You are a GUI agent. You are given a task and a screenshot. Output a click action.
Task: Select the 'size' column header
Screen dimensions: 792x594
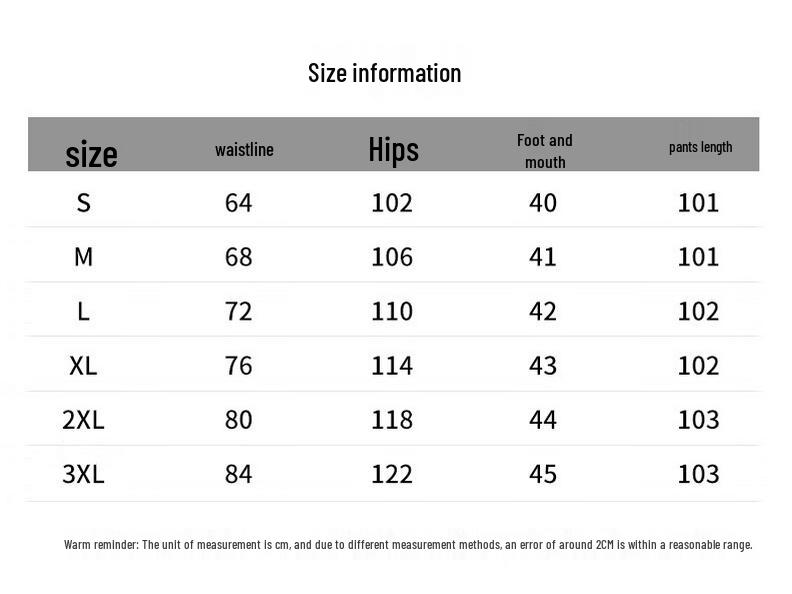coord(91,154)
